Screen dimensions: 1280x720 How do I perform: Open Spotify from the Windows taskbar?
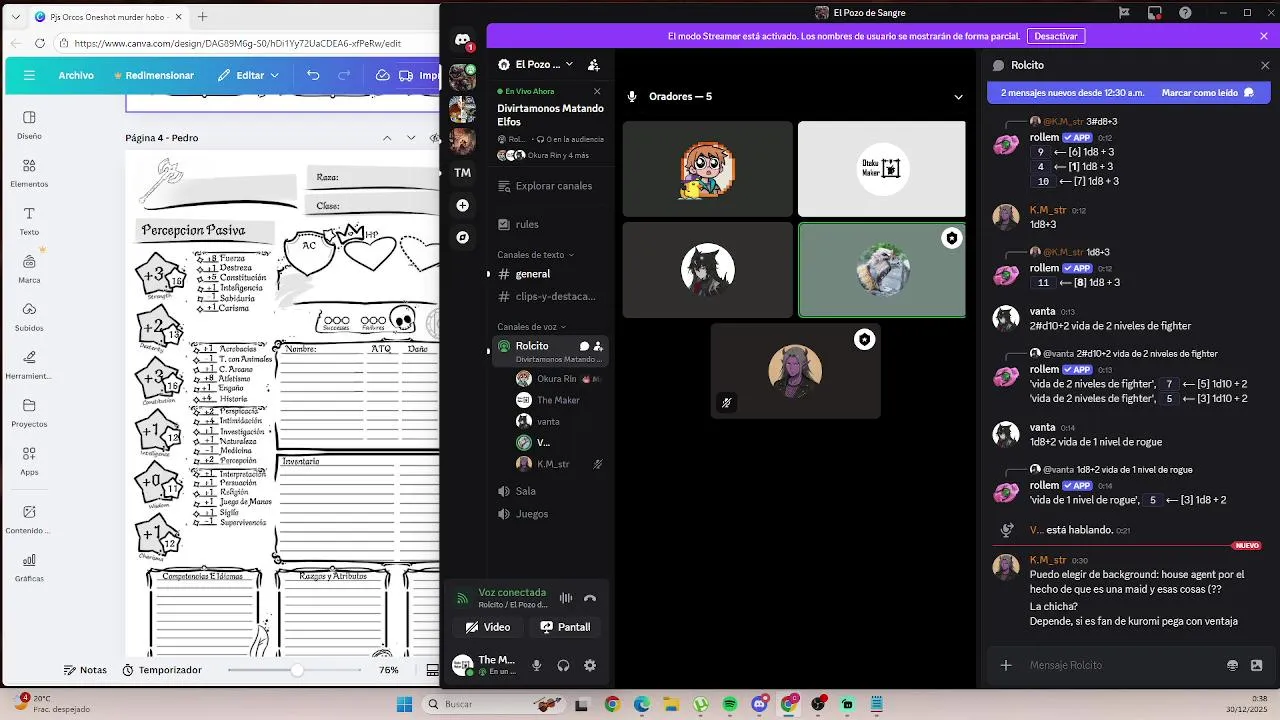730,704
